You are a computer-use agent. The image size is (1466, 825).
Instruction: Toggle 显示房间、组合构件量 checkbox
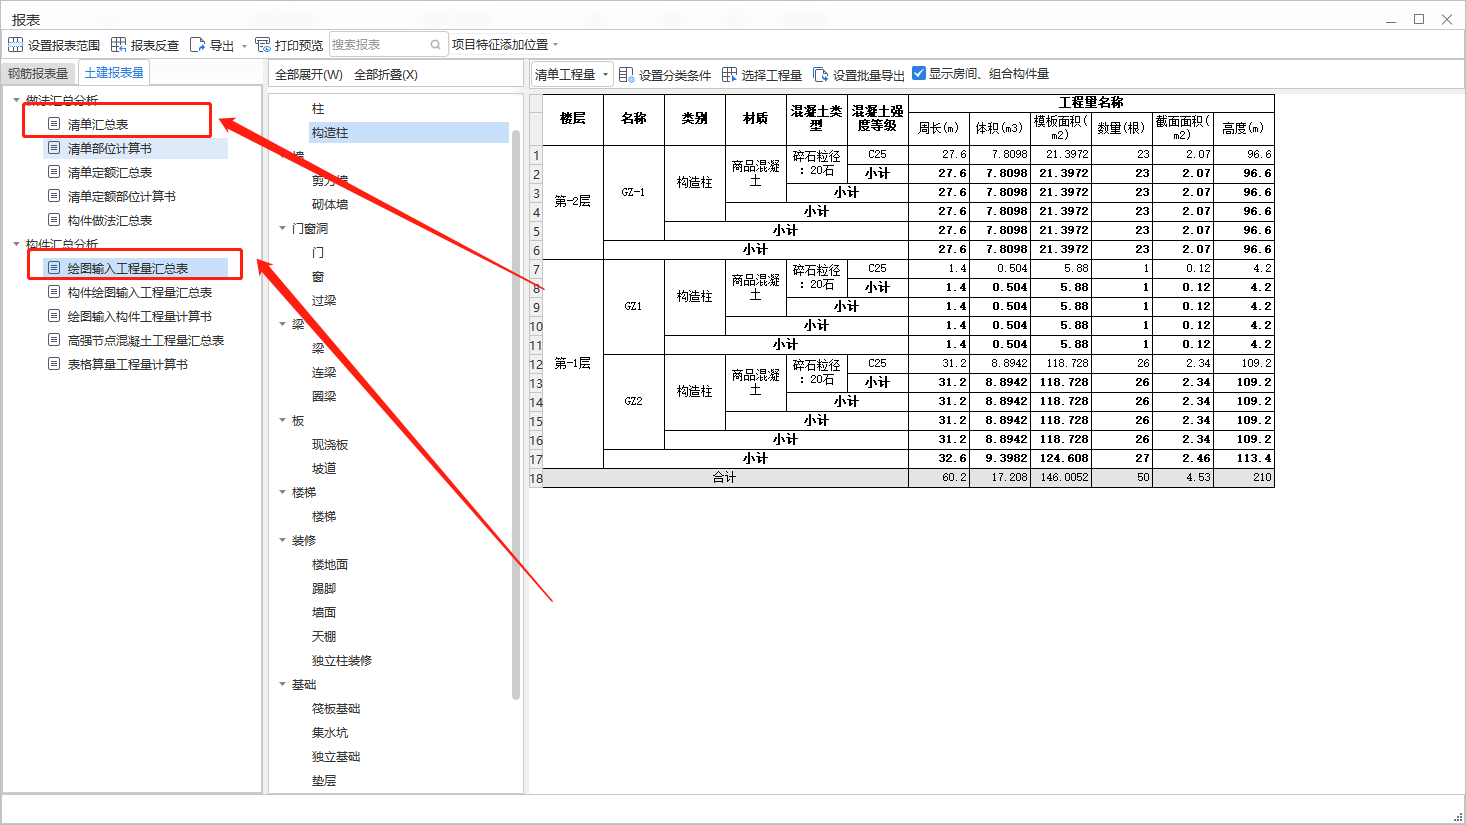pyautogui.click(x=919, y=73)
